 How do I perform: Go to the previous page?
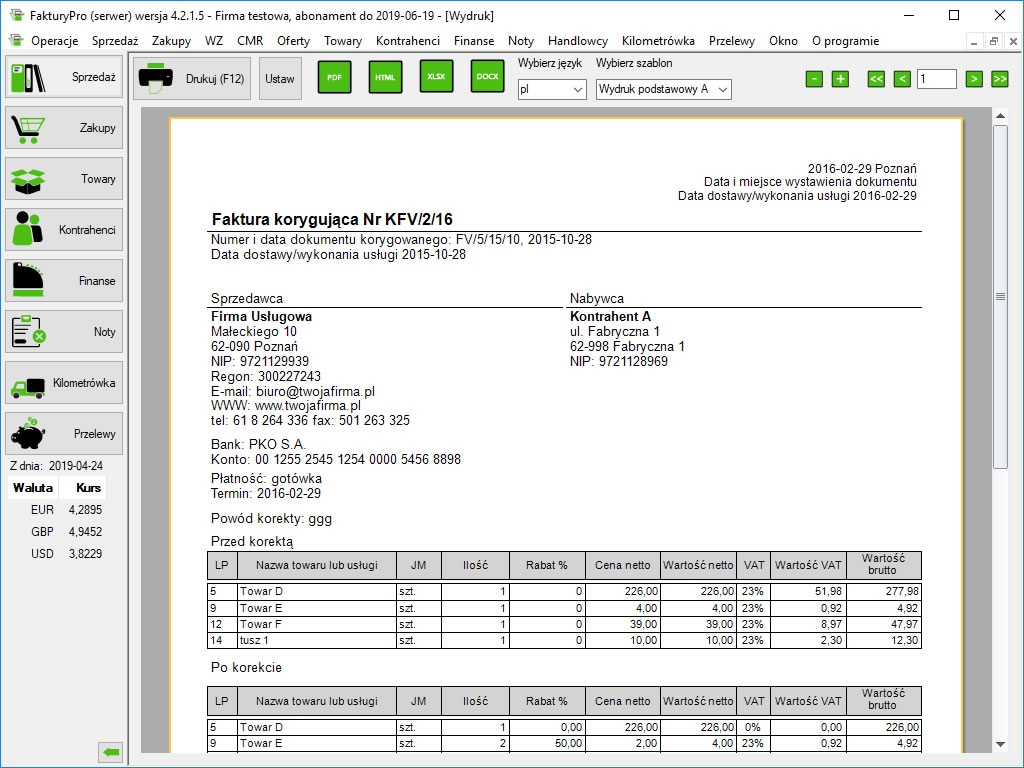click(902, 79)
